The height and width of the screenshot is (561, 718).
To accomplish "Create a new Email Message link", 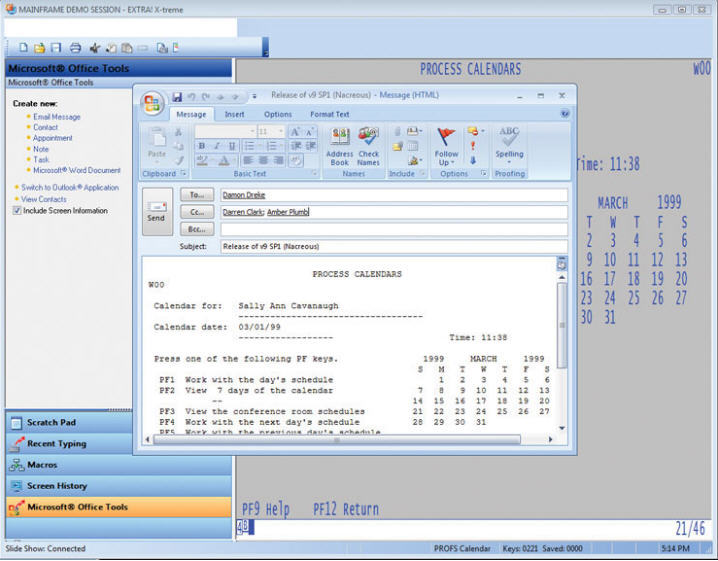I will (x=57, y=117).
